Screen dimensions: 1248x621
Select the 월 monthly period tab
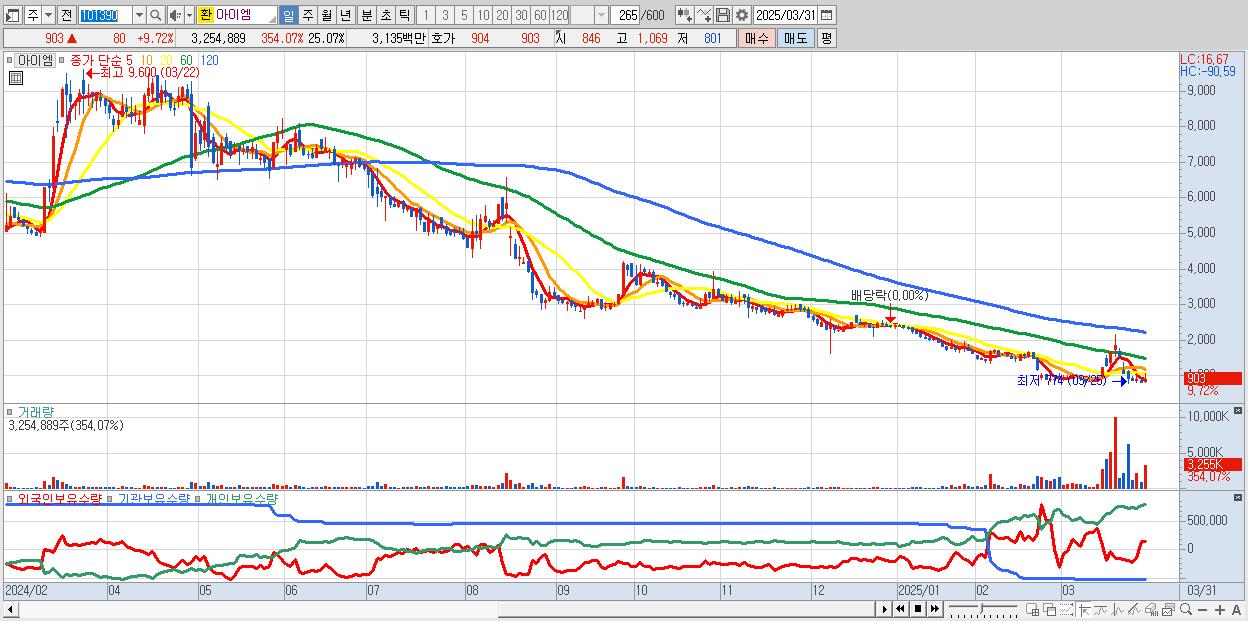(x=326, y=15)
